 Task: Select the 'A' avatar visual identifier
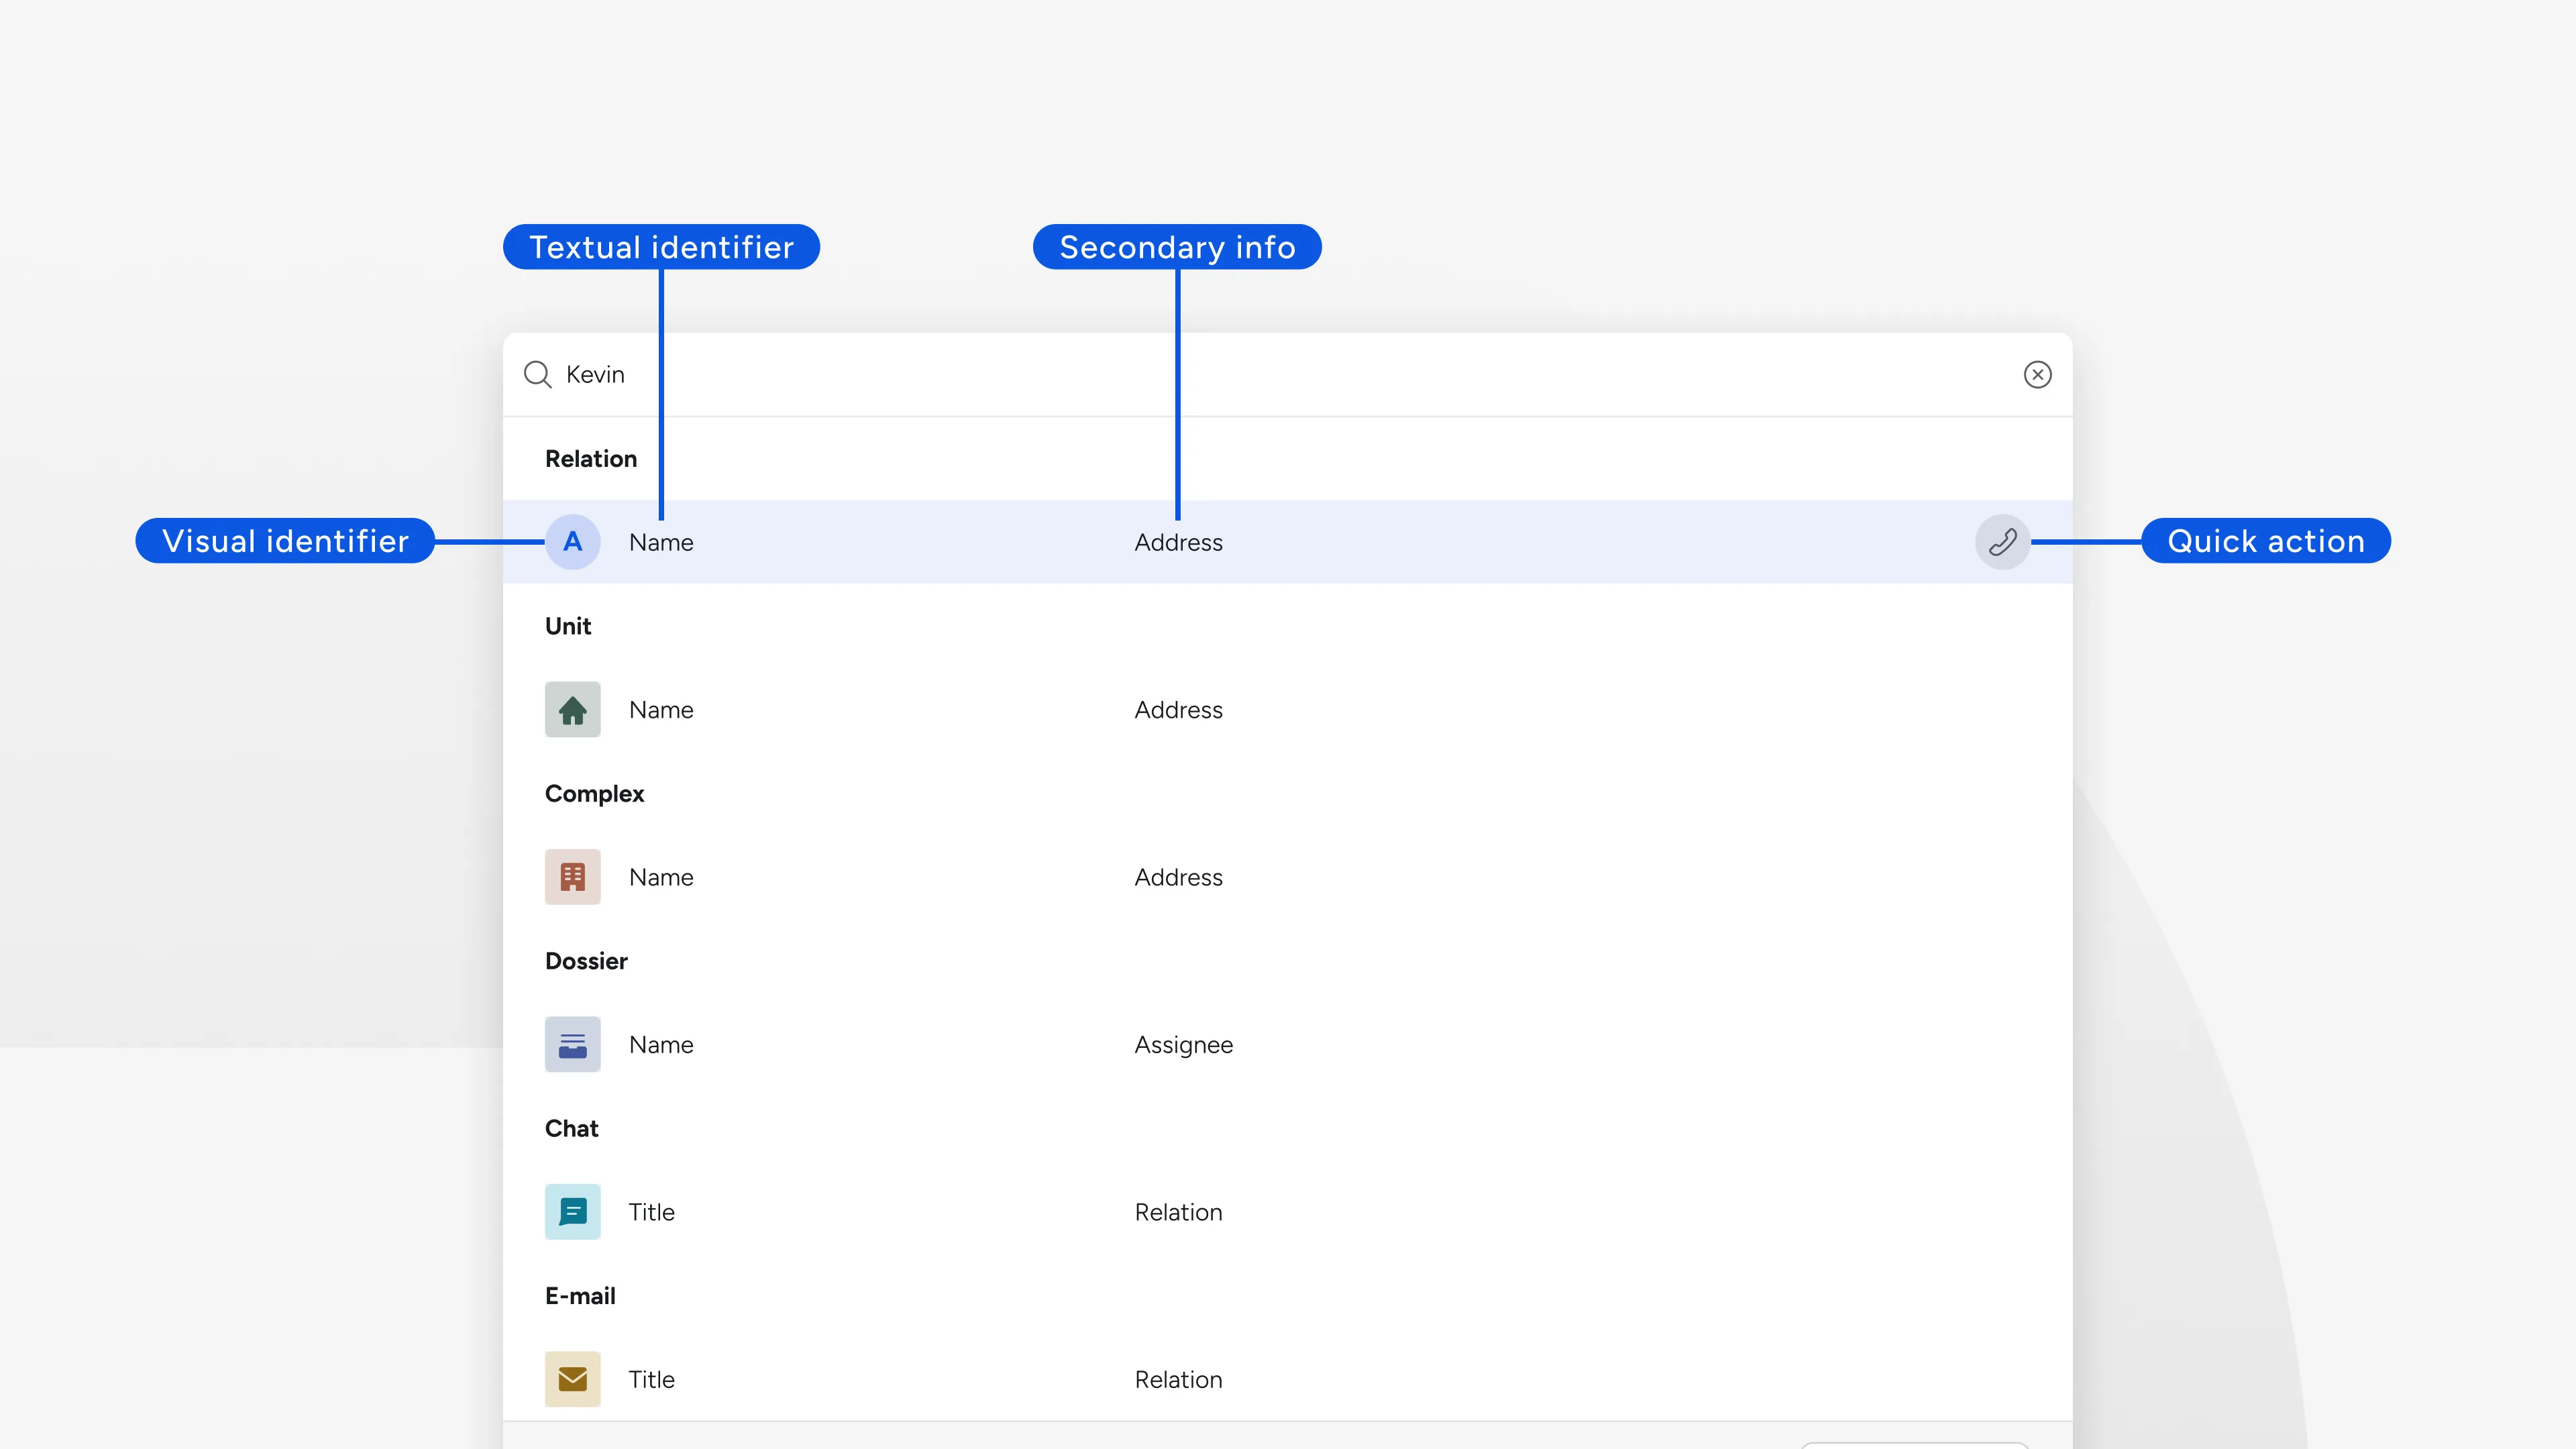pyautogui.click(x=573, y=542)
